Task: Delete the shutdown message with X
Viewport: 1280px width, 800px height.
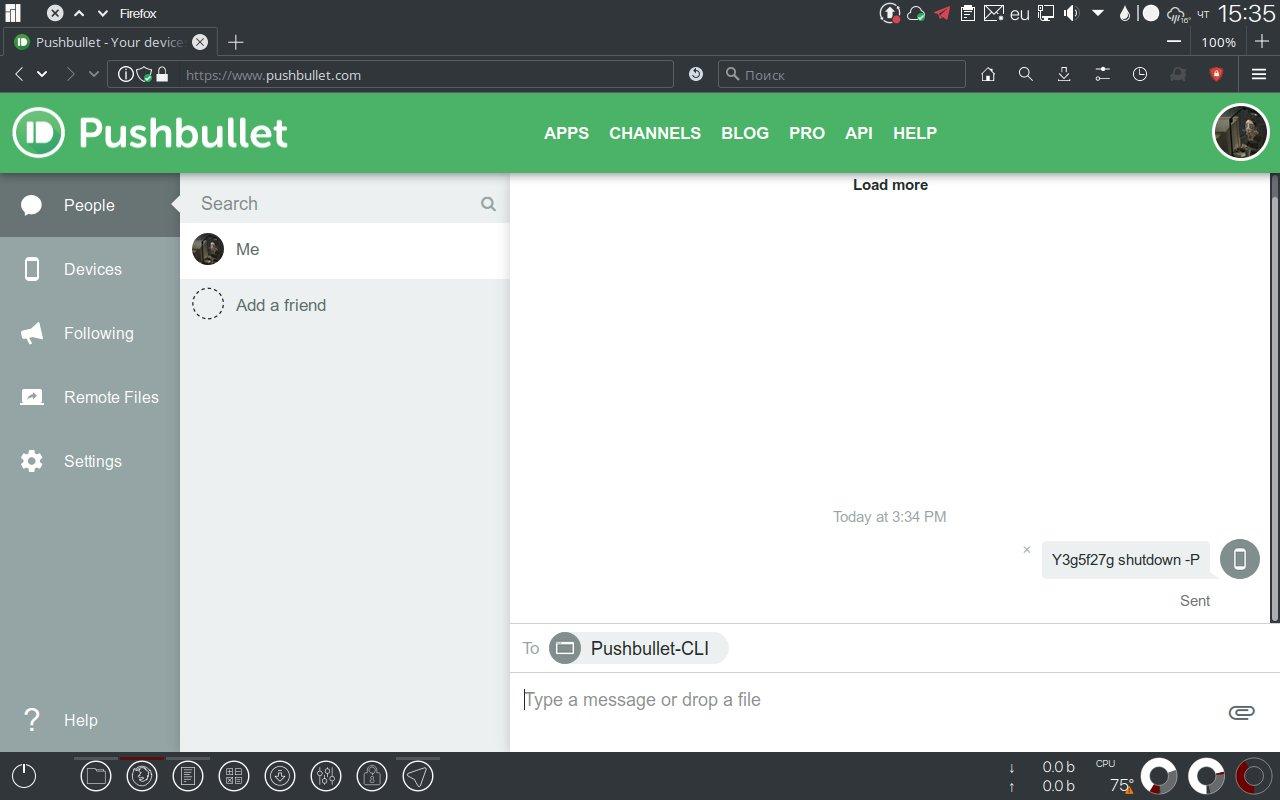Action: coord(1026,549)
